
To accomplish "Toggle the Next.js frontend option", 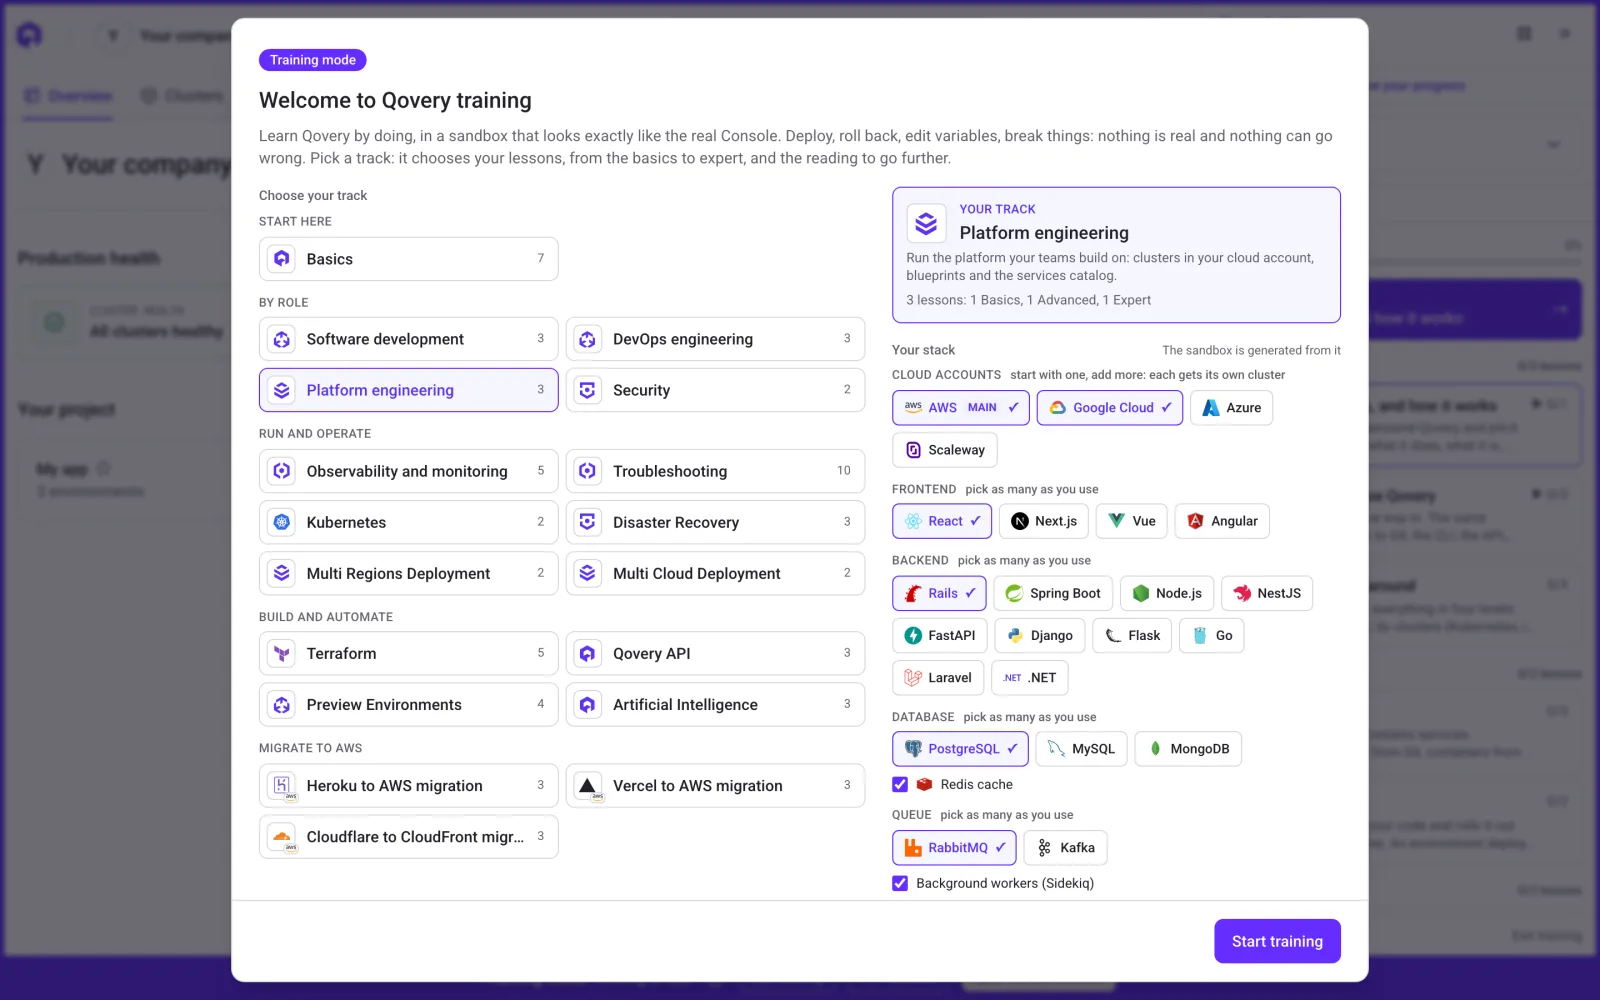I will 1044,521.
